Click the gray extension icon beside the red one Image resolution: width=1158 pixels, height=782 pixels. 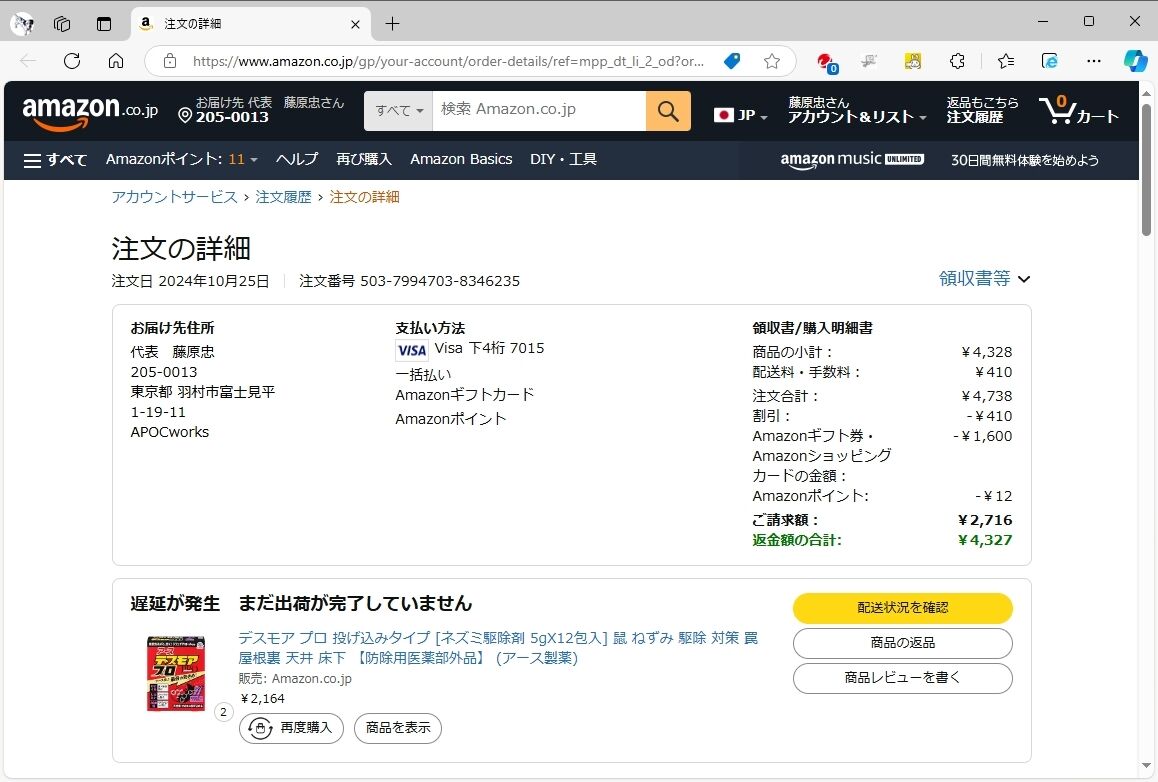(x=868, y=61)
